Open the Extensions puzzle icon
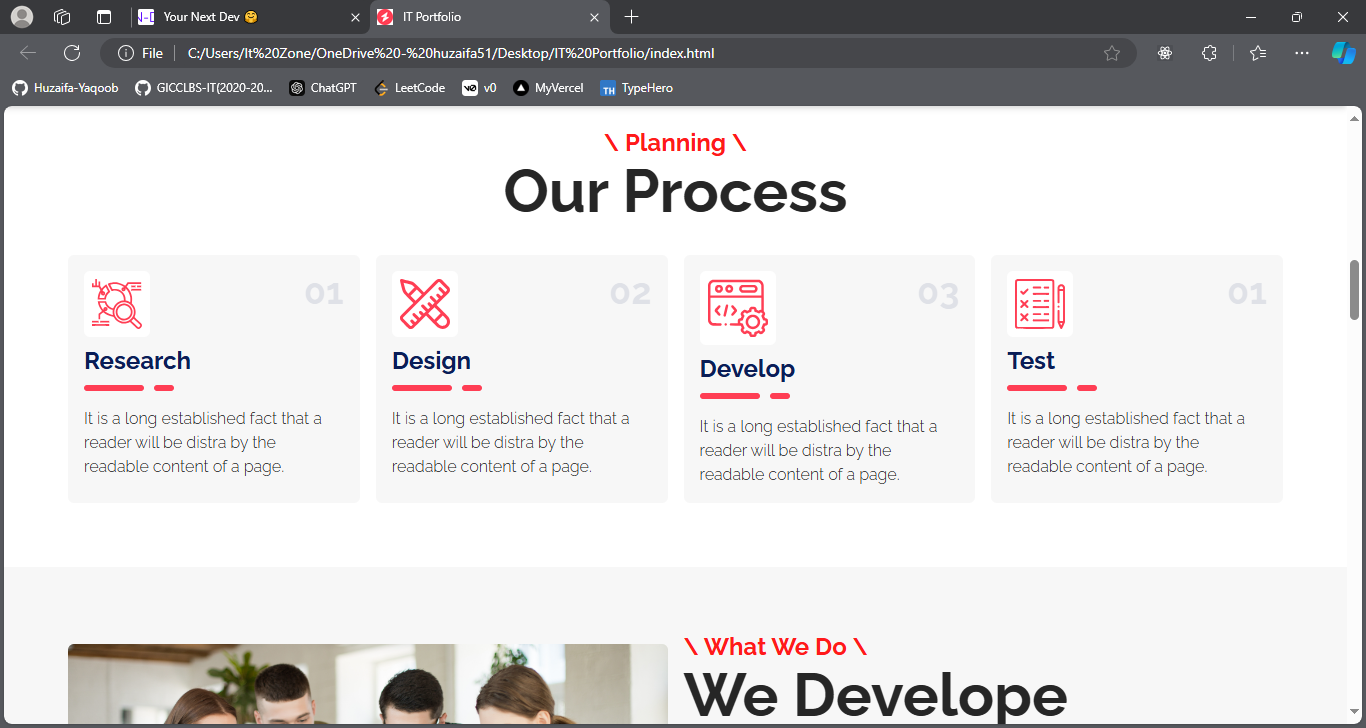The image size is (1366, 728). (1209, 53)
